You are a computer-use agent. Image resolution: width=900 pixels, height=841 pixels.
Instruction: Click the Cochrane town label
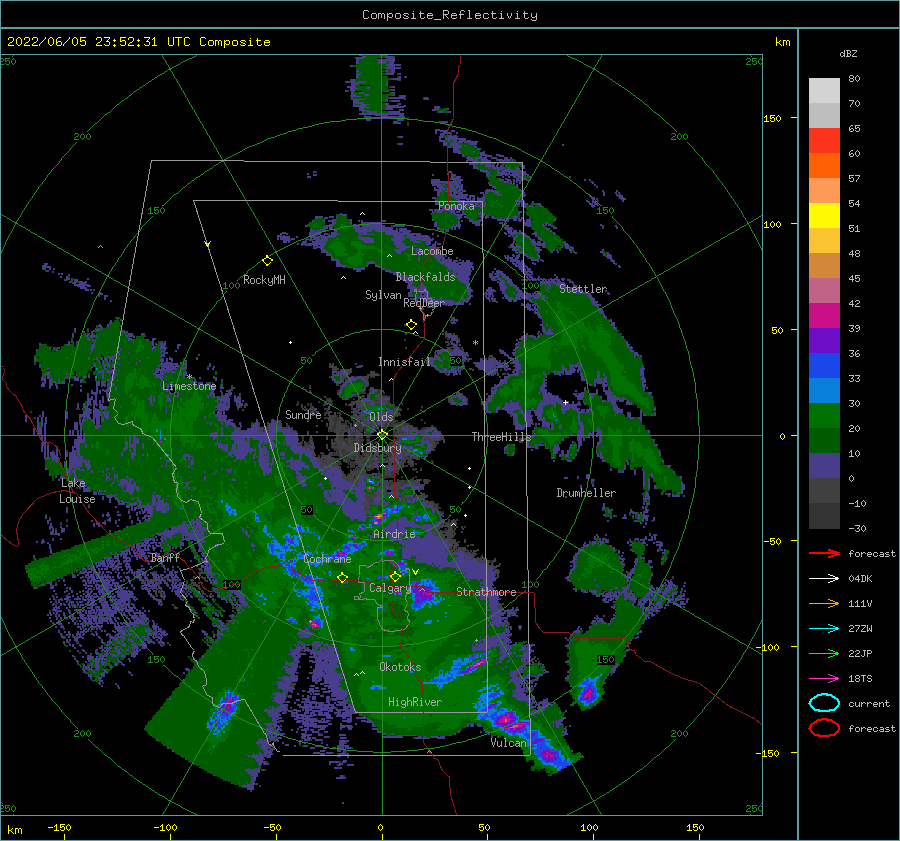point(327,559)
